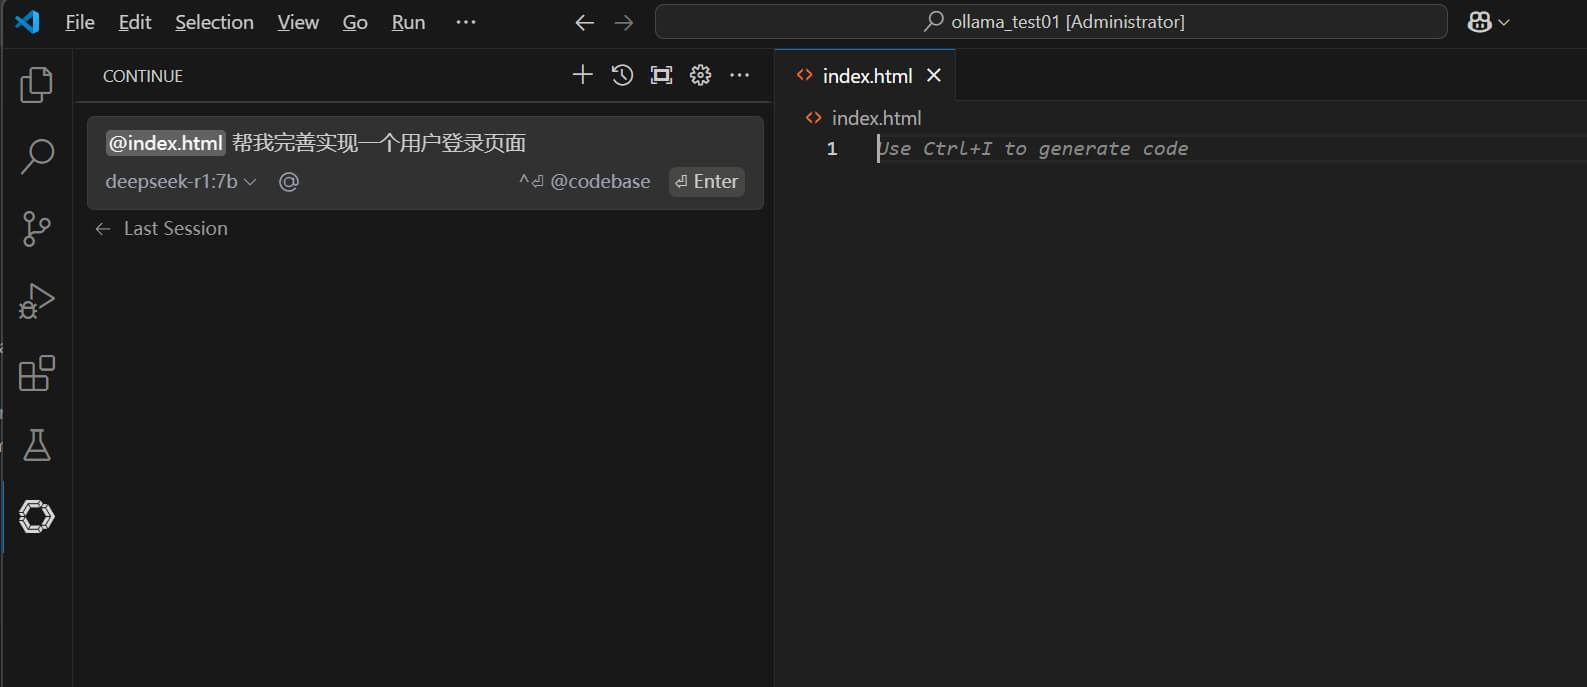1587x687 pixels.
Task: Place cursor on editor line 1
Action: 1230,149
